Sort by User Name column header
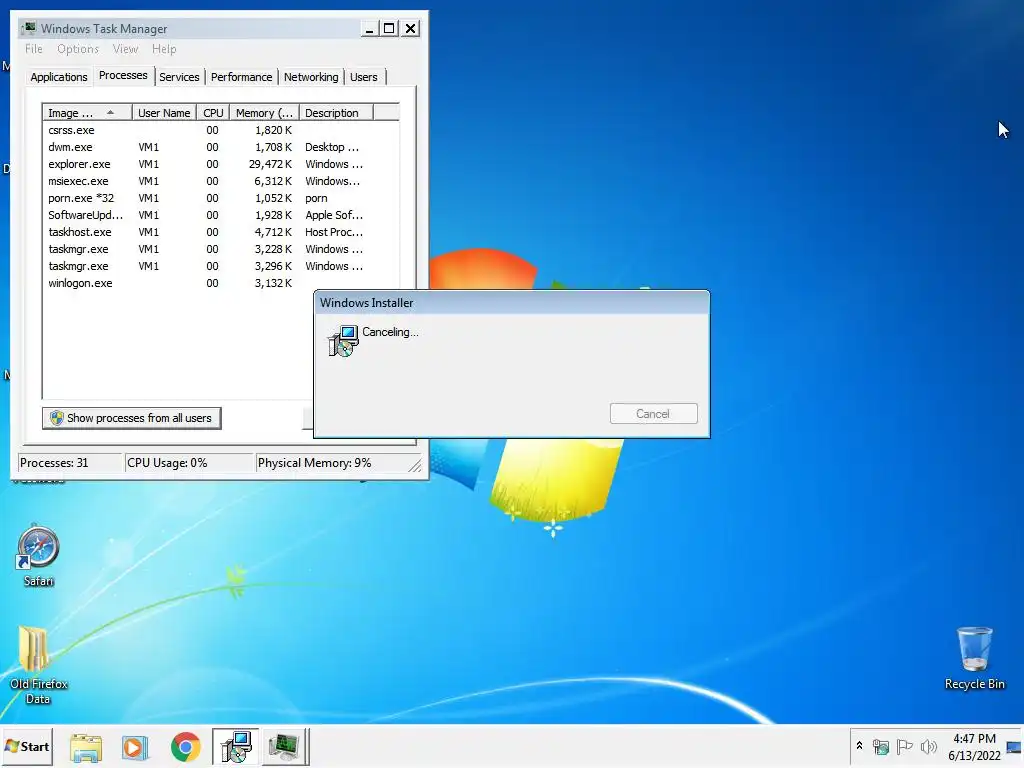1024x768 pixels. coord(164,113)
